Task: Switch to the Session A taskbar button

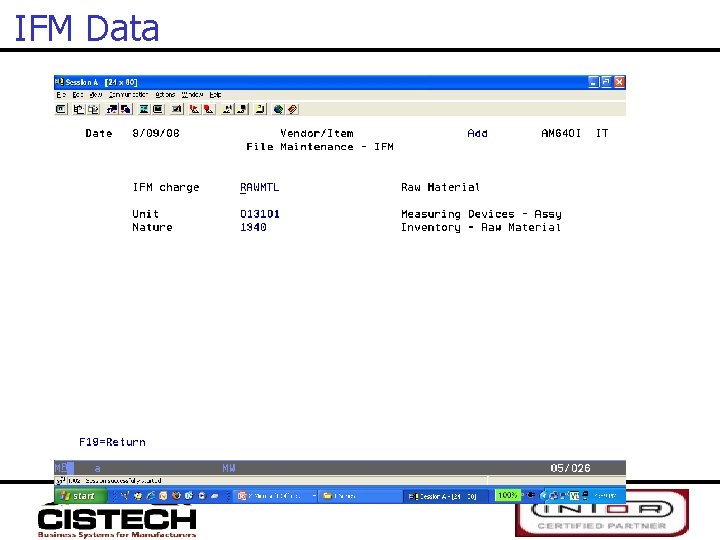Action: (443, 496)
